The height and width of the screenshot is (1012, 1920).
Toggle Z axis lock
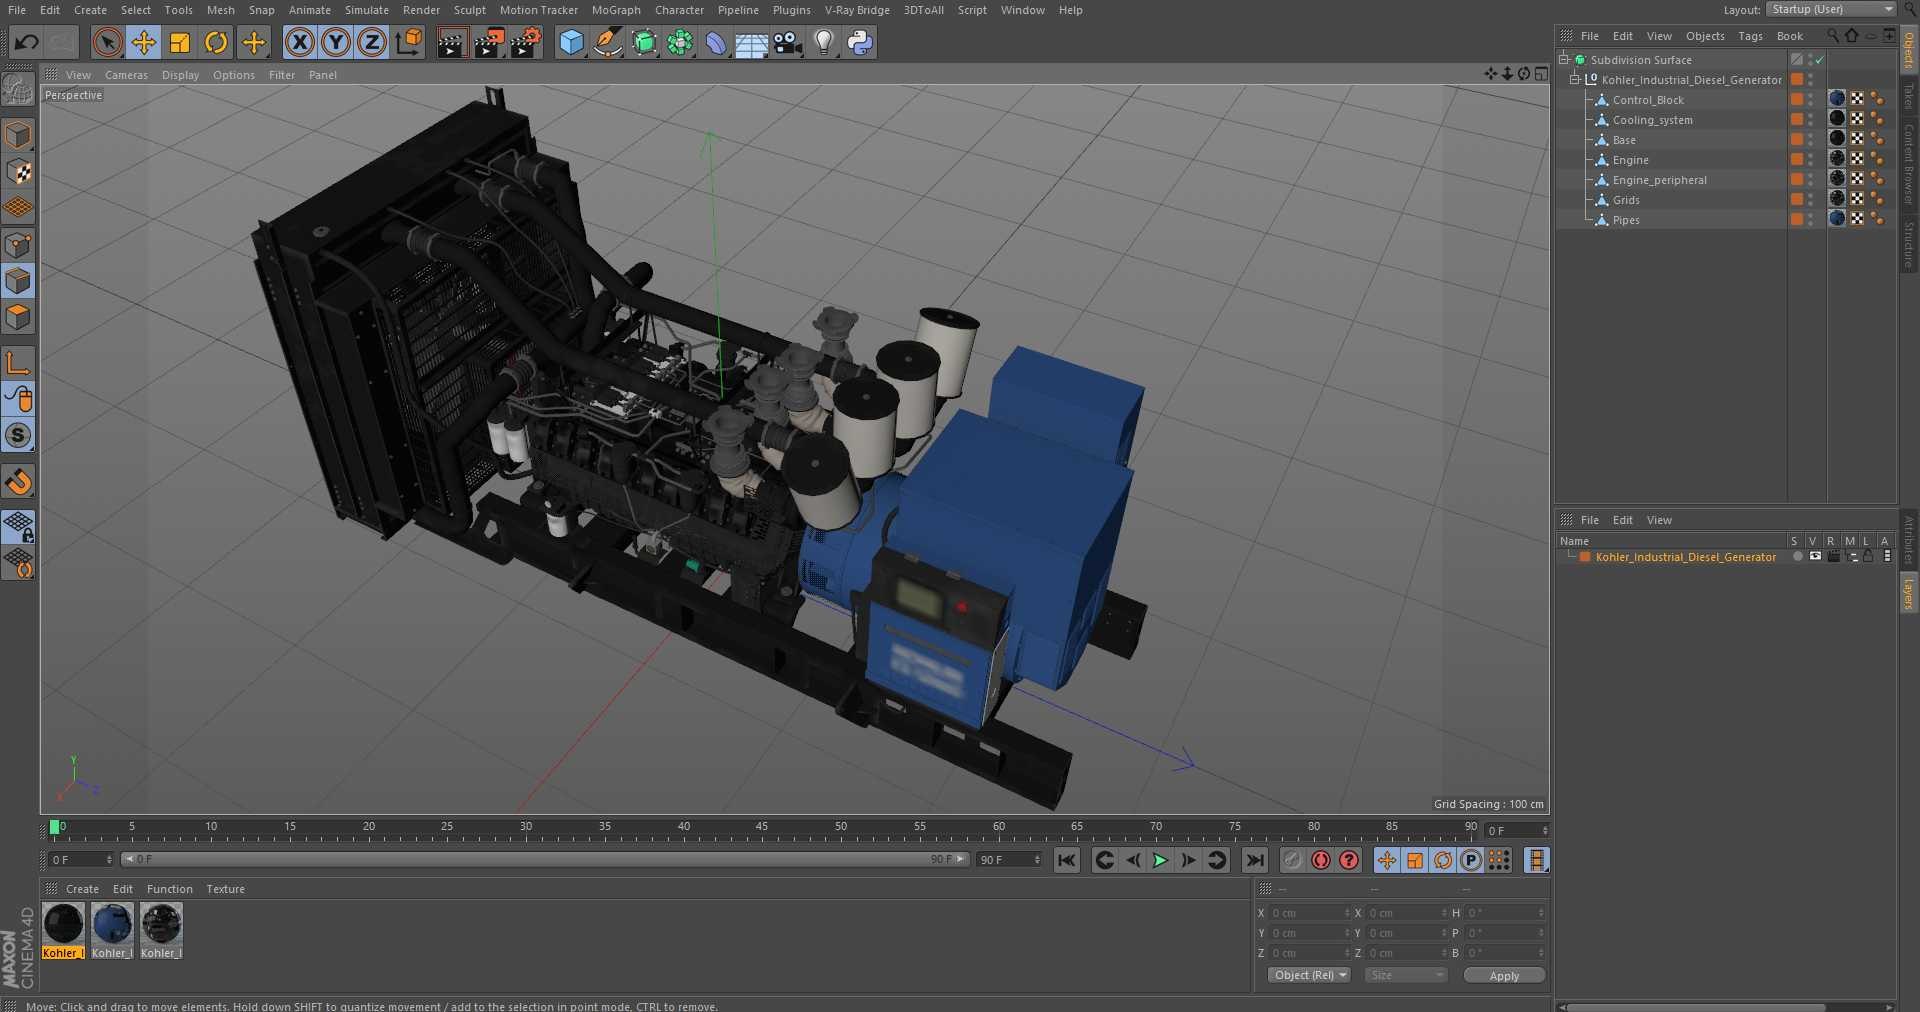[x=372, y=42]
